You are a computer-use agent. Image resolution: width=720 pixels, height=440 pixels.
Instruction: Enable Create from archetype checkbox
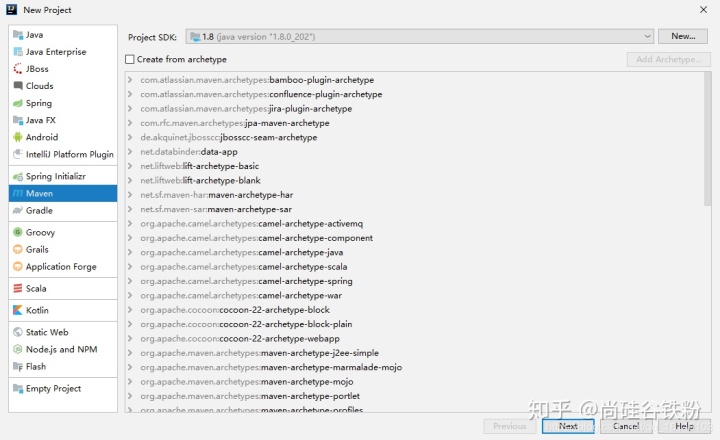(130, 59)
